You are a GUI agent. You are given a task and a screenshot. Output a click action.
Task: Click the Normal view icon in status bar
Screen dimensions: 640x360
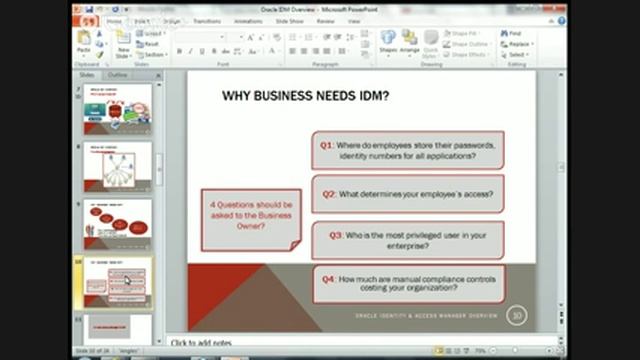coord(439,351)
